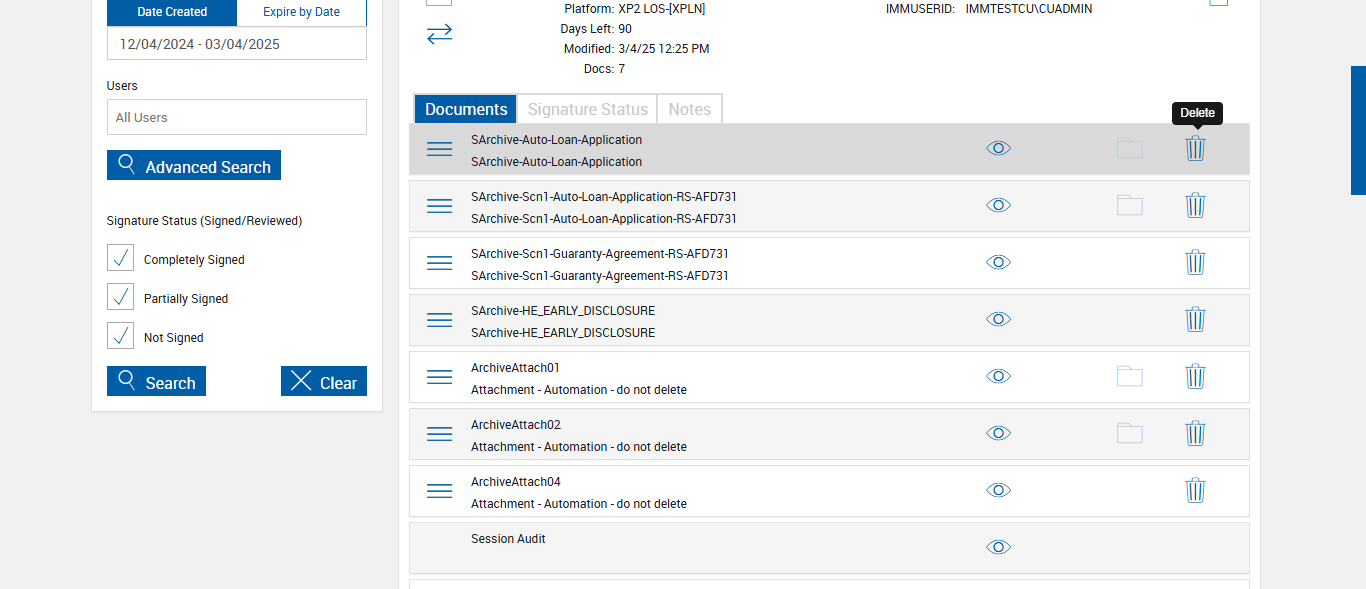Delete SArchive-Auto-Loan-Application document via trash icon
This screenshot has width=1366, height=589.
point(1195,148)
